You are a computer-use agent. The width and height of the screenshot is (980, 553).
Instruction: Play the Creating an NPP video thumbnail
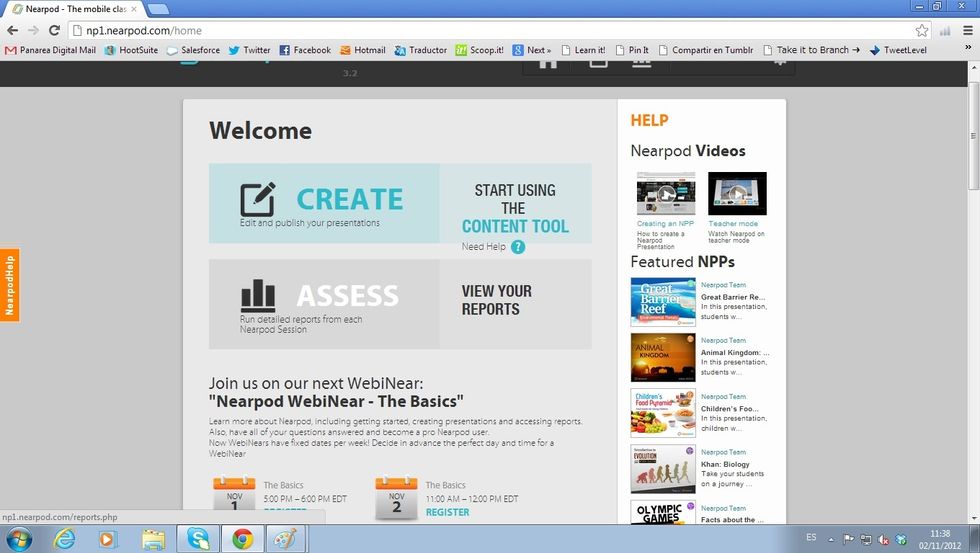[x=666, y=194]
